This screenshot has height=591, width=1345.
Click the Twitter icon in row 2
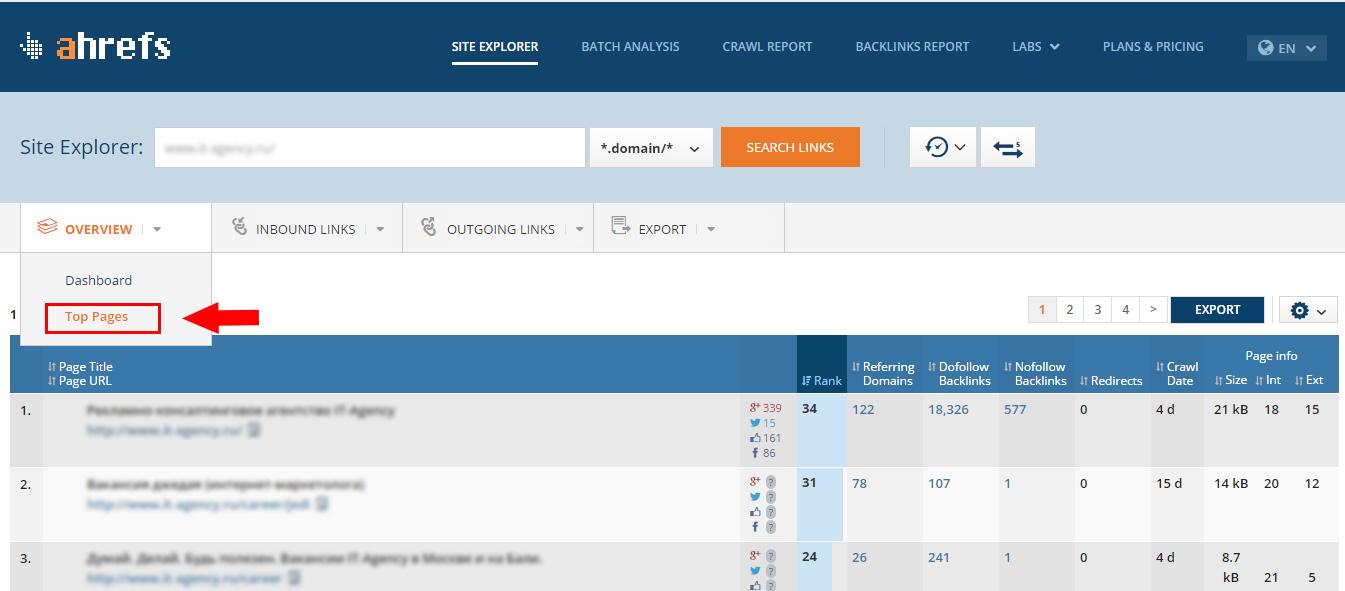point(755,497)
